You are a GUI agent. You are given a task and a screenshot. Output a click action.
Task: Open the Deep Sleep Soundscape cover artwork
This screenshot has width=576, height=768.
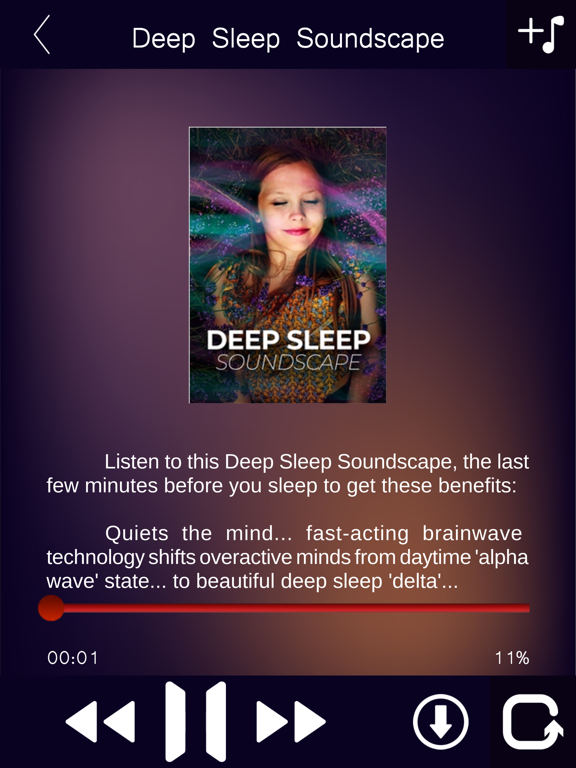(x=288, y=265)
